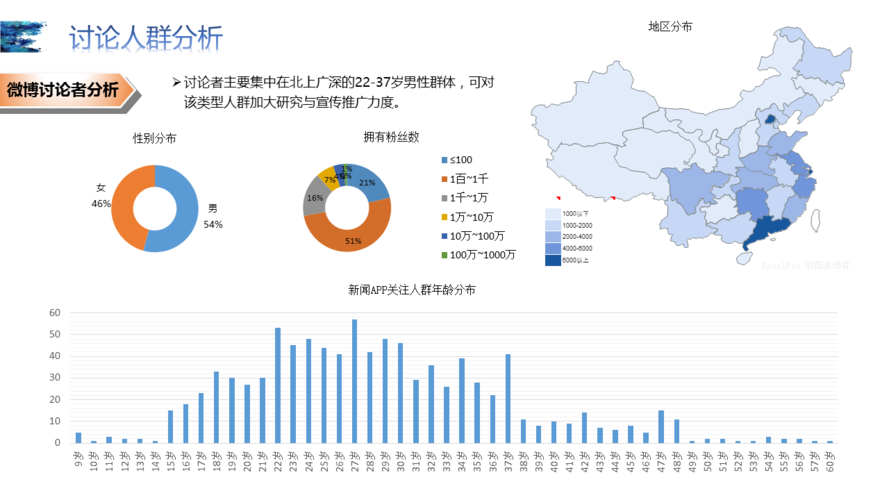889x500 pixels.
Task: Click the 46% label under 女
Action: click(101, 204)
